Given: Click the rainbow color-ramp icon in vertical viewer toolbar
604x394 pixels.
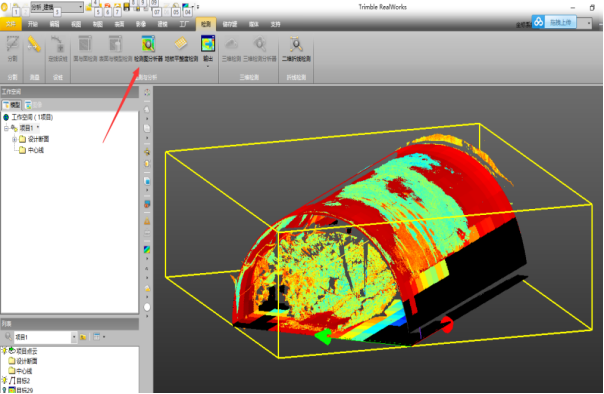Looking at the screenshot, I should 147,250.
